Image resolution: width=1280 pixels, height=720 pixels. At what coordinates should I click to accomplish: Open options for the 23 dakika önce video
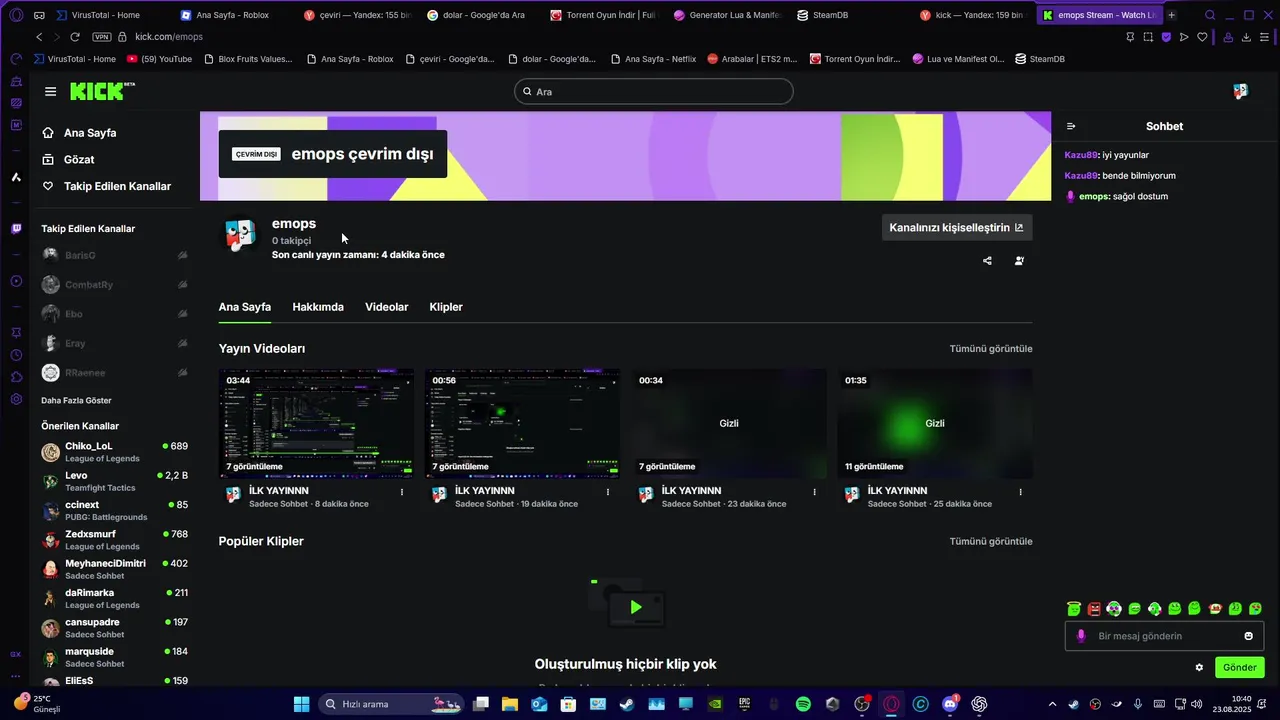pyautogui.click(x=814, y=492)
